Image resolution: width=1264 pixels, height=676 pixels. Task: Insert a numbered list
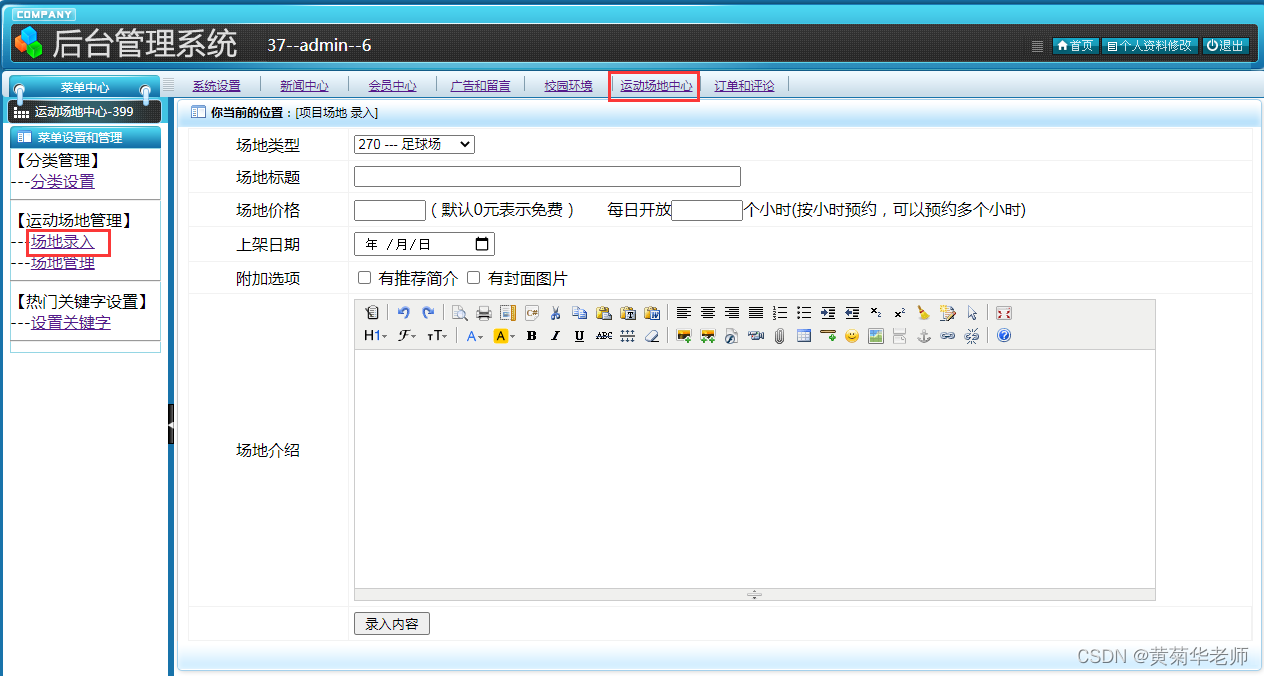click(x=780, y=313)
